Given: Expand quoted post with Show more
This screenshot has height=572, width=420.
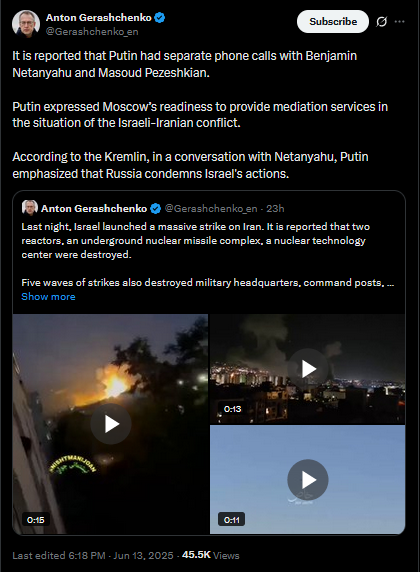Looking at the screenshot, I should coord(48,297).
